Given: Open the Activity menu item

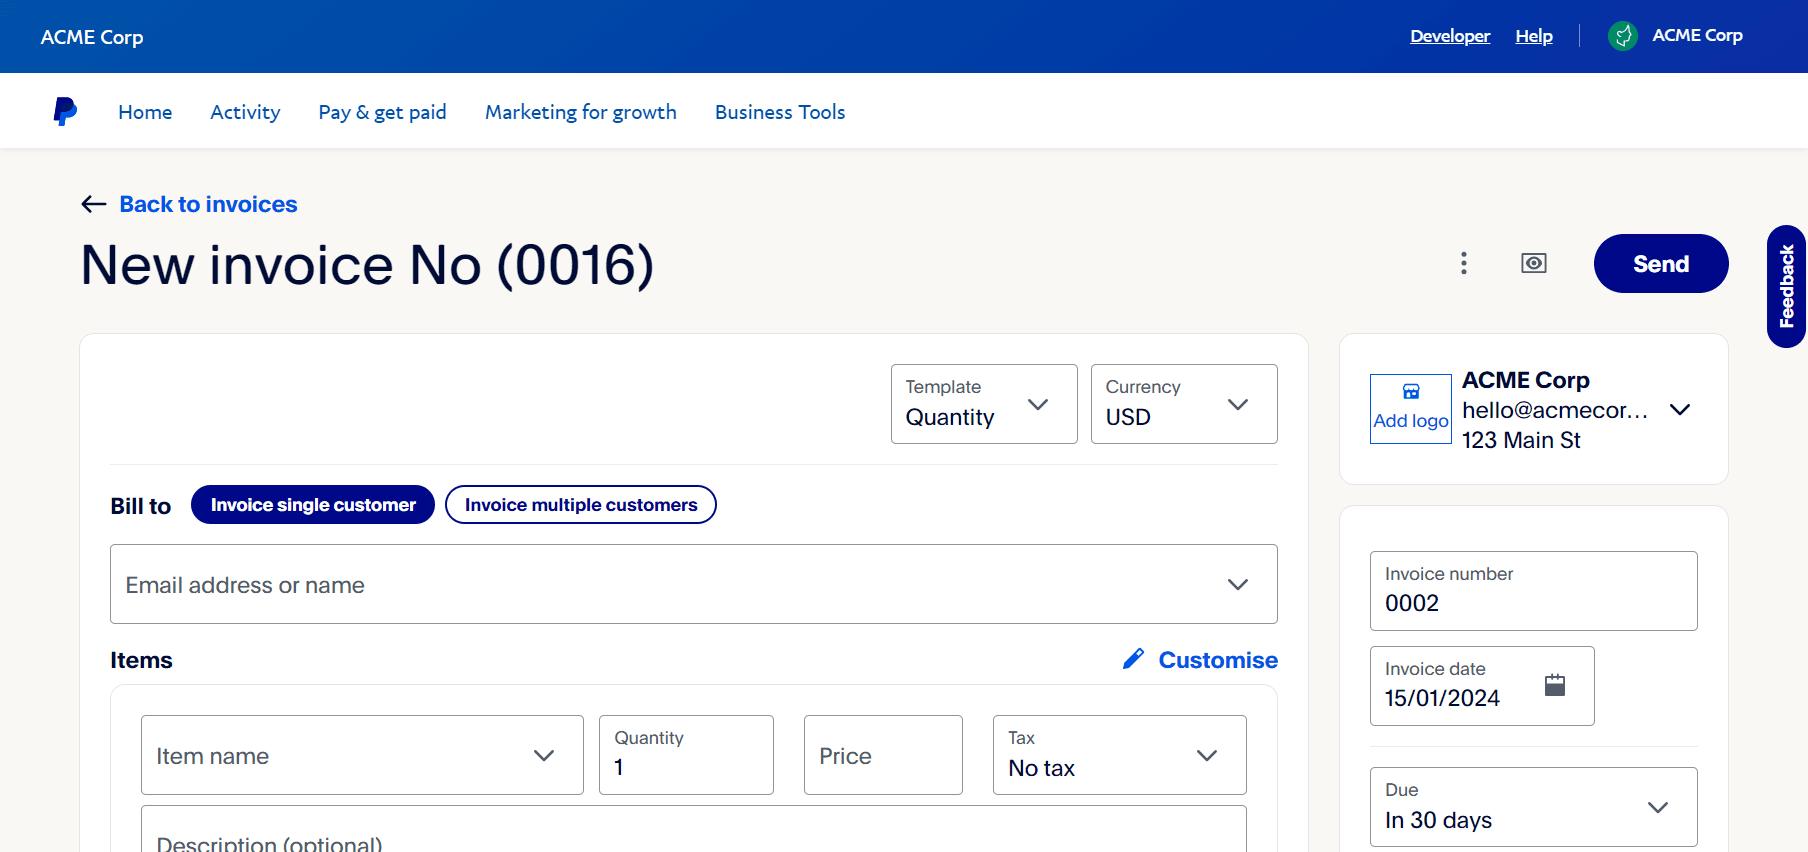Looking at the screenshot, I should tap(245, 112).
